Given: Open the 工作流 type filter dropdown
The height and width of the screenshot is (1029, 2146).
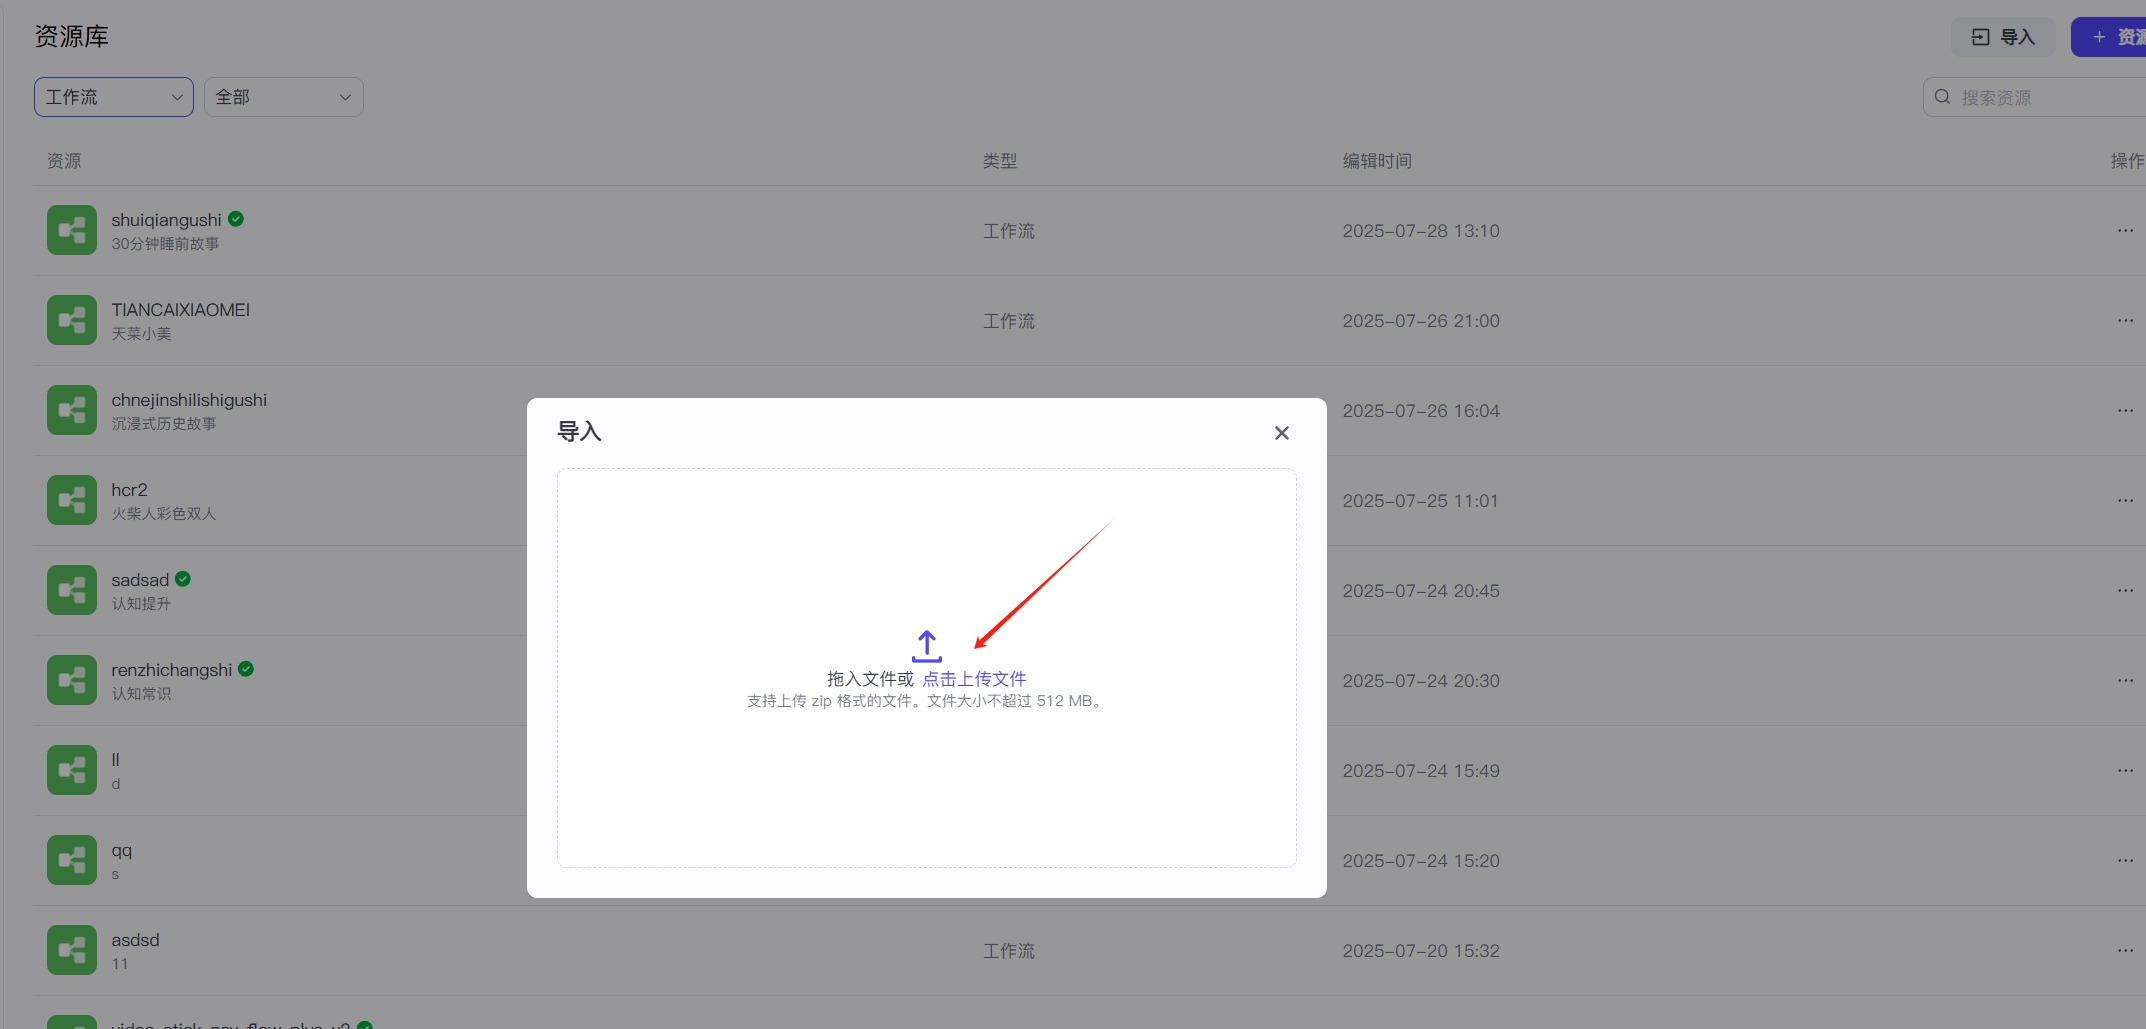Looking at the screenshot, I should (x=114, y=97).
